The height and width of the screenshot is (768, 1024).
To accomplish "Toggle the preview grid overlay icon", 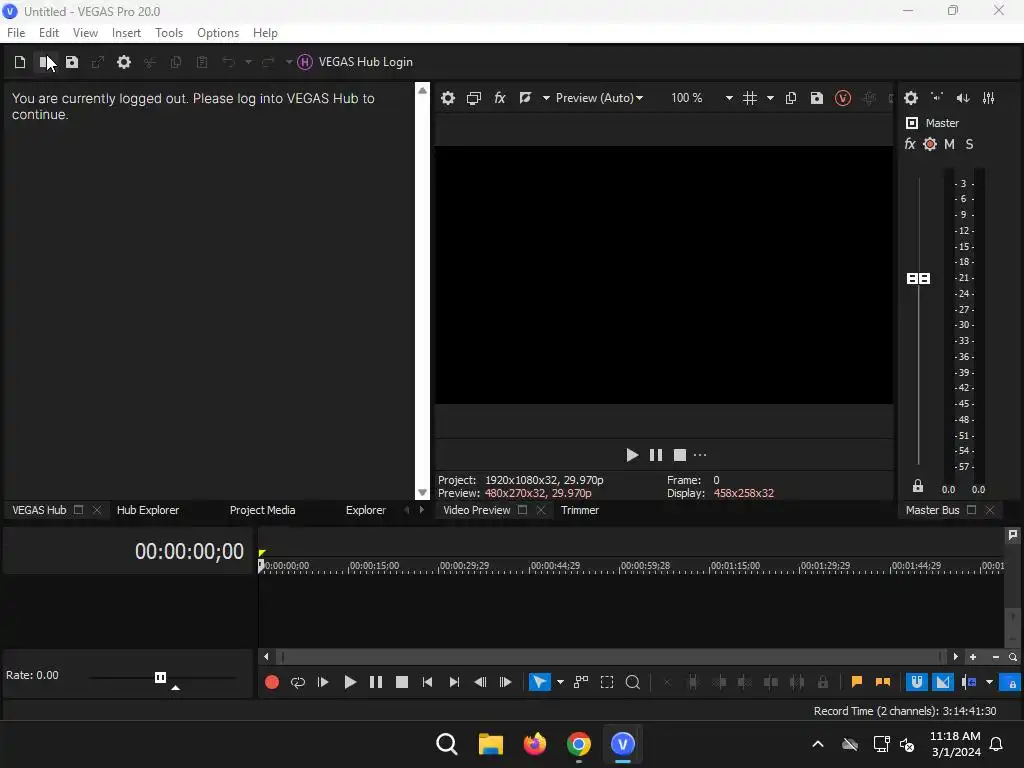I will 750,98.
